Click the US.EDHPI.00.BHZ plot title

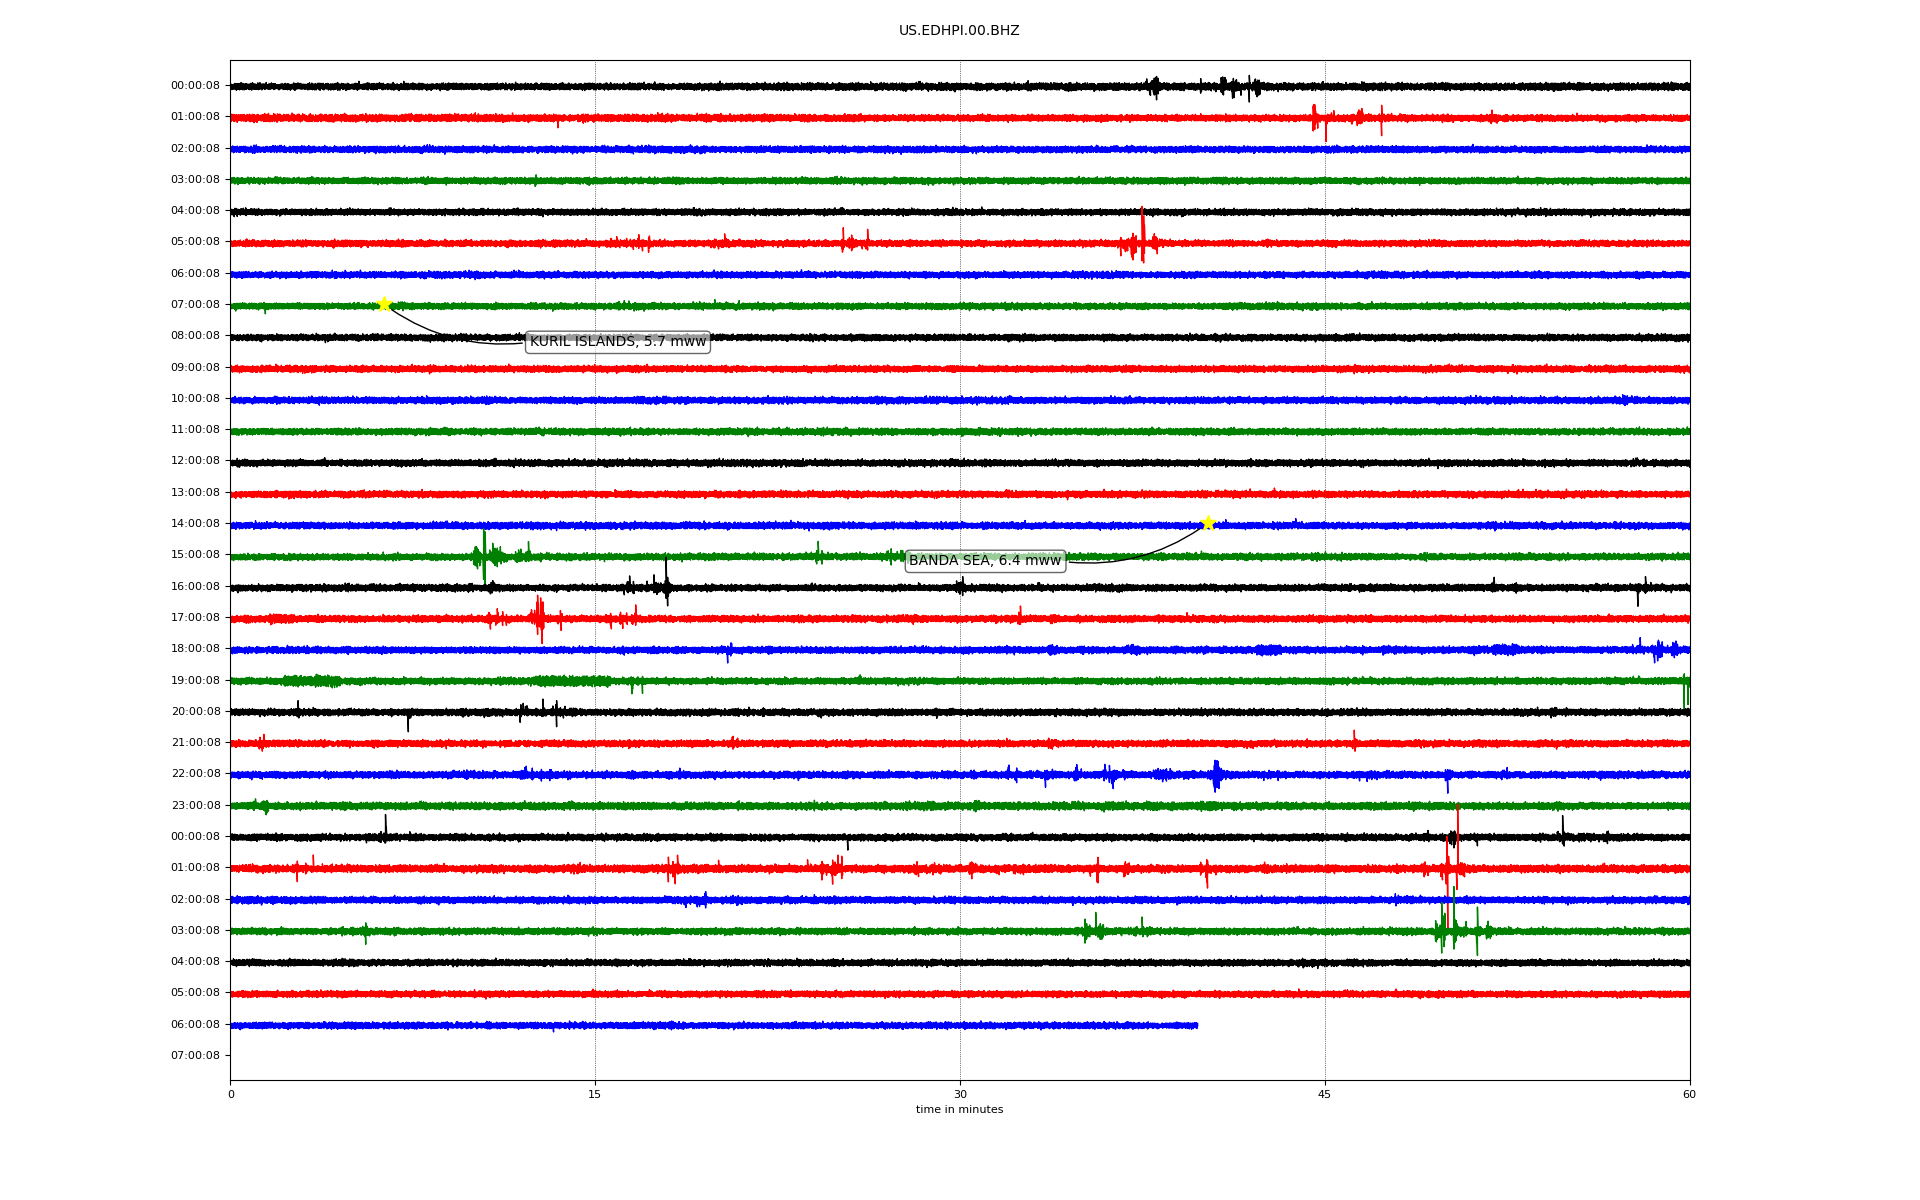pyautogui.click(x=958, y=31)
